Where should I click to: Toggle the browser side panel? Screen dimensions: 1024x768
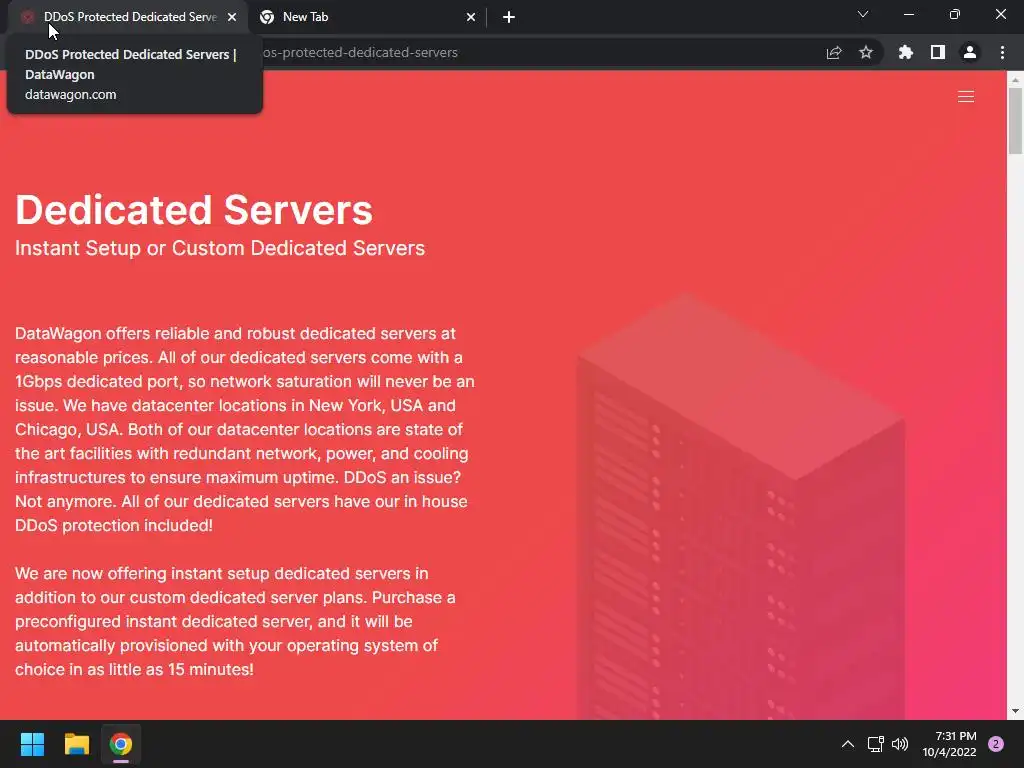tap(938, 52)
